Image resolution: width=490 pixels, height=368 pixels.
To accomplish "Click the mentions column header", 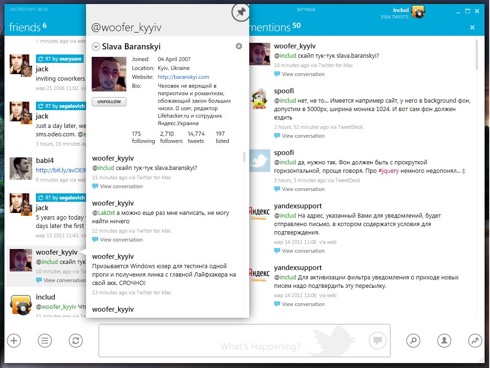I will 275,27.
